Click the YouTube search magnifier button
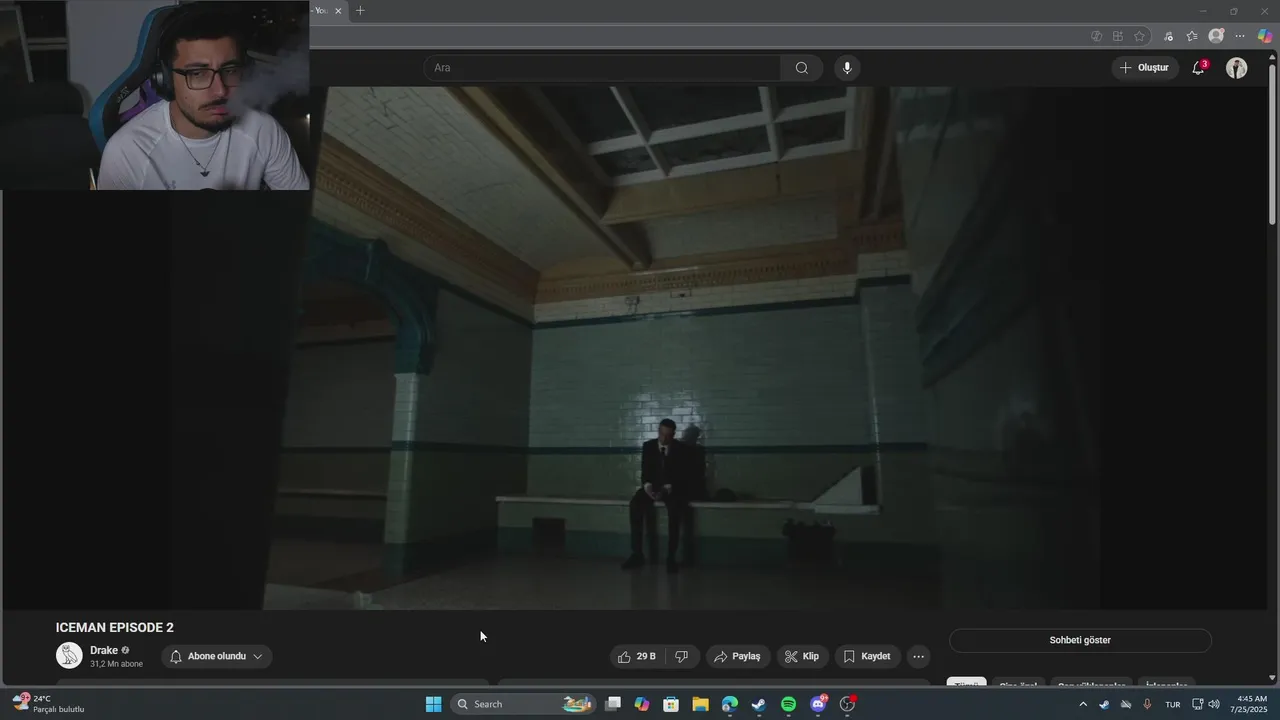1280x720 pixels. click(x=802, y=68)
